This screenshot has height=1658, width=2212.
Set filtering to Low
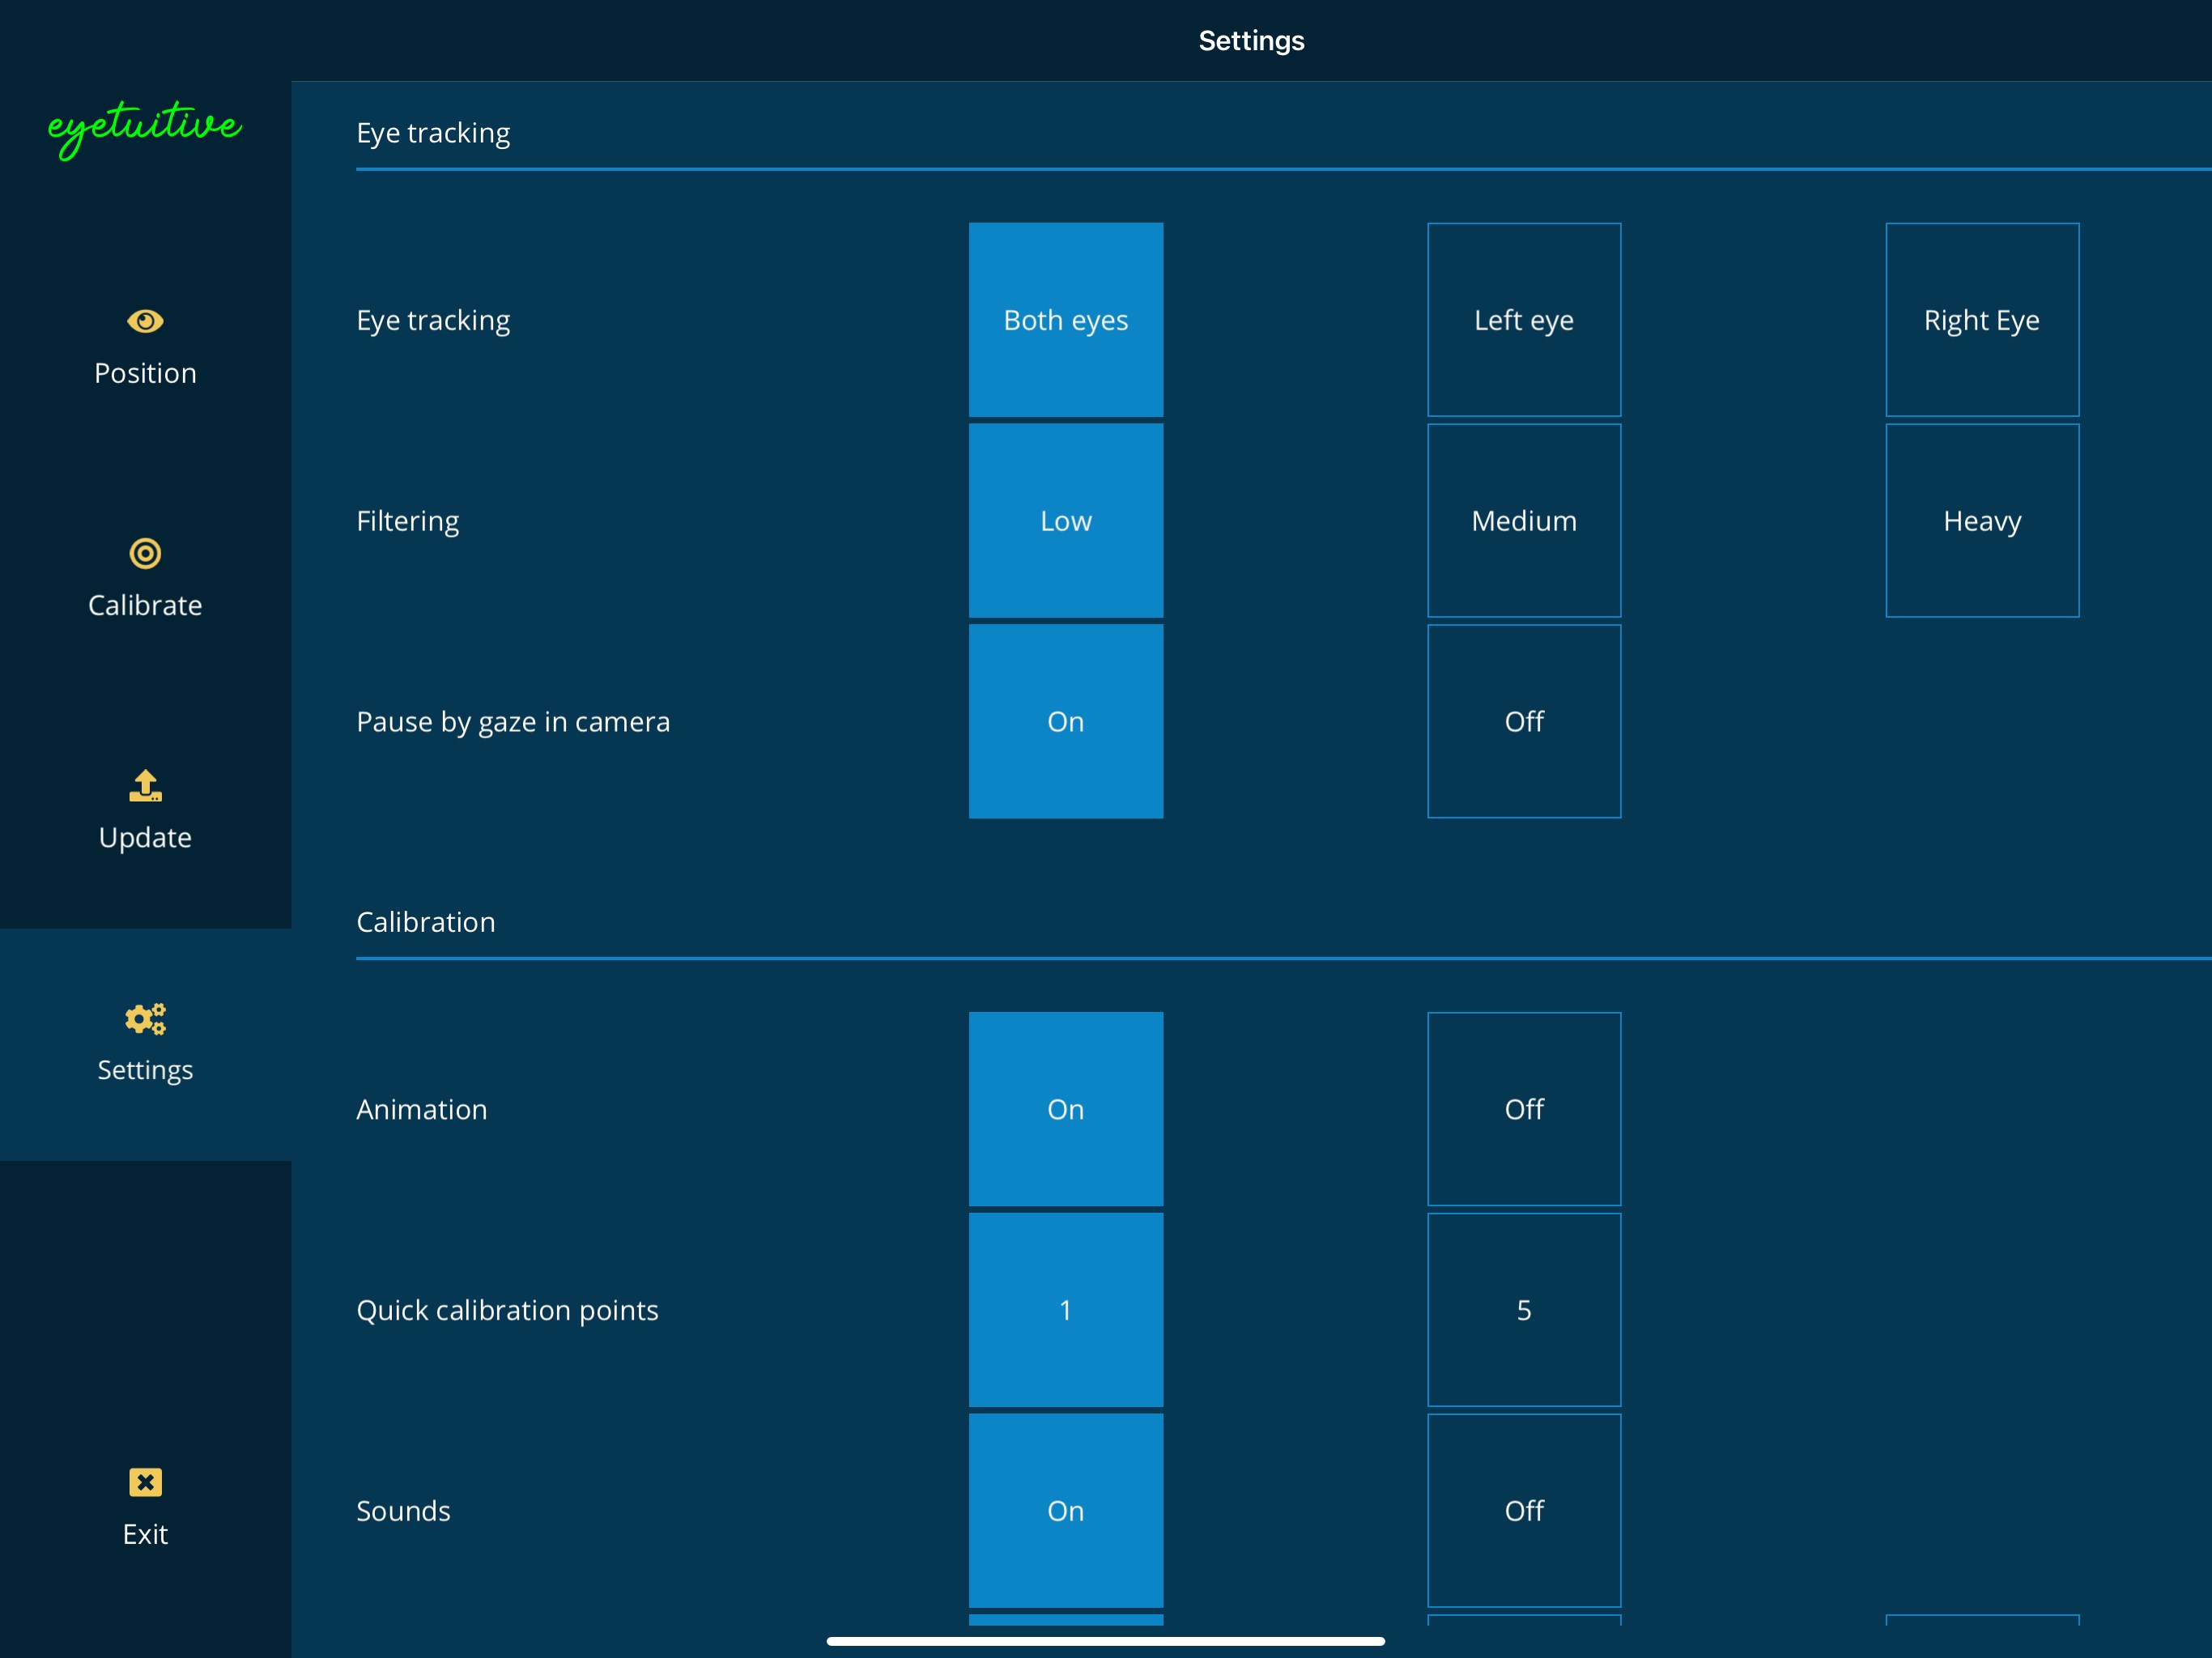(1065, 521)
